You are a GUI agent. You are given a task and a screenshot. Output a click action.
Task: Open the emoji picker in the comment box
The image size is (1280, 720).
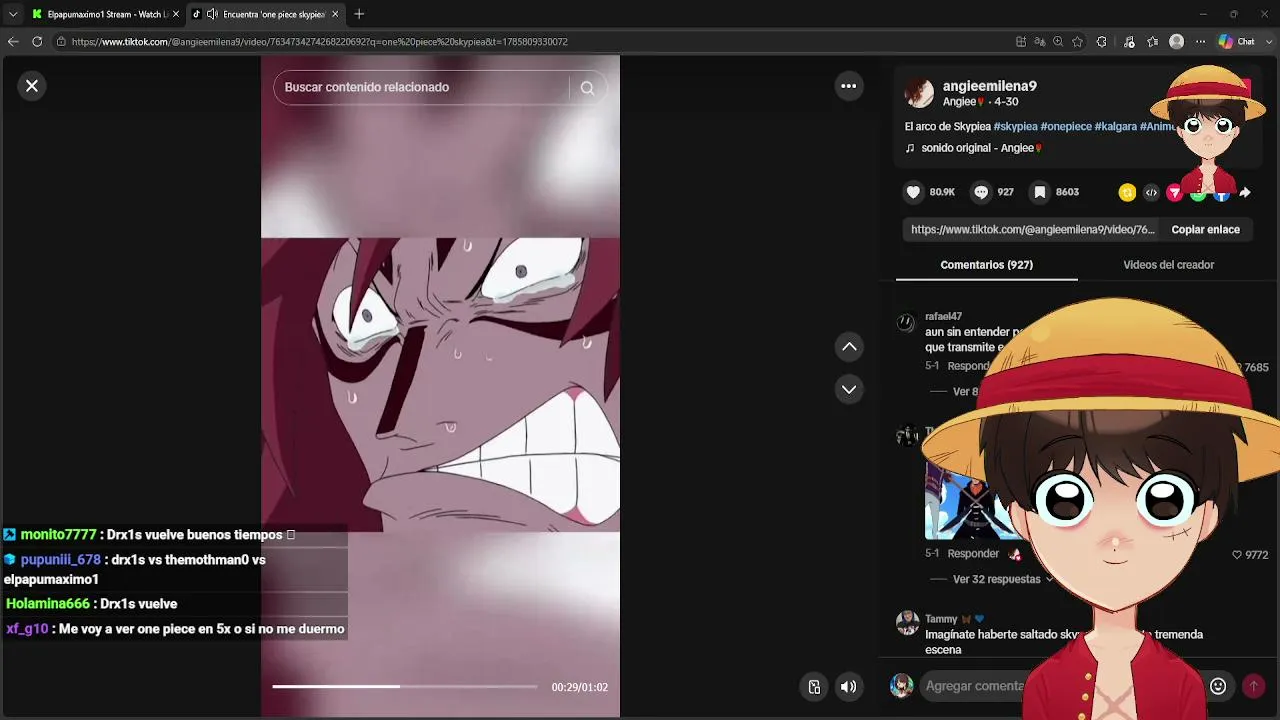click(1218, 686)
